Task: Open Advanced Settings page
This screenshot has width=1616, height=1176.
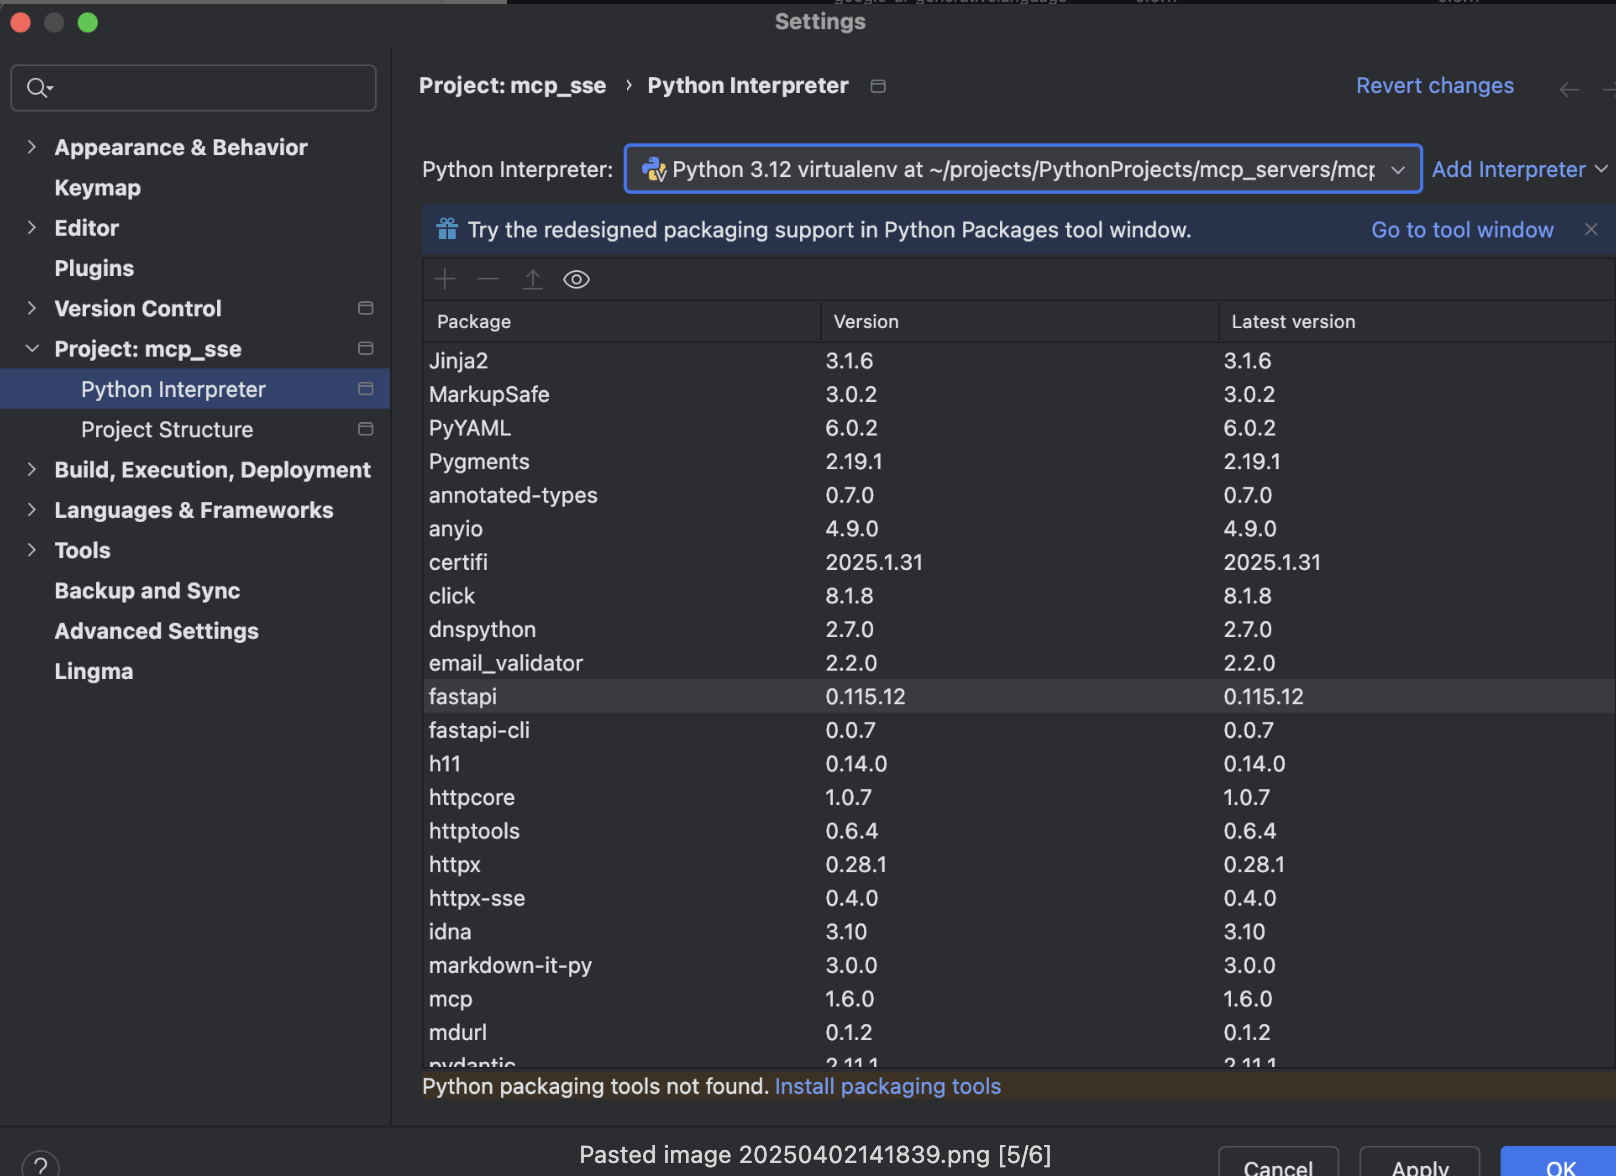Action: [156, 631]
